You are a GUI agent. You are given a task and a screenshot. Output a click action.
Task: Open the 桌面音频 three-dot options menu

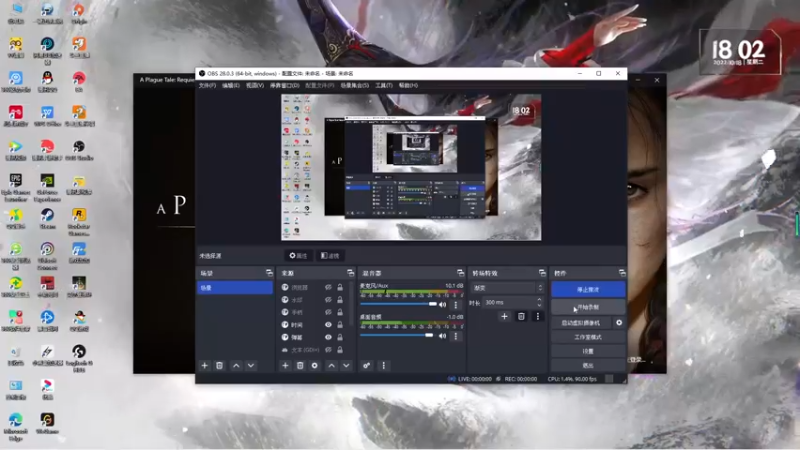click(x=456, y=336)
